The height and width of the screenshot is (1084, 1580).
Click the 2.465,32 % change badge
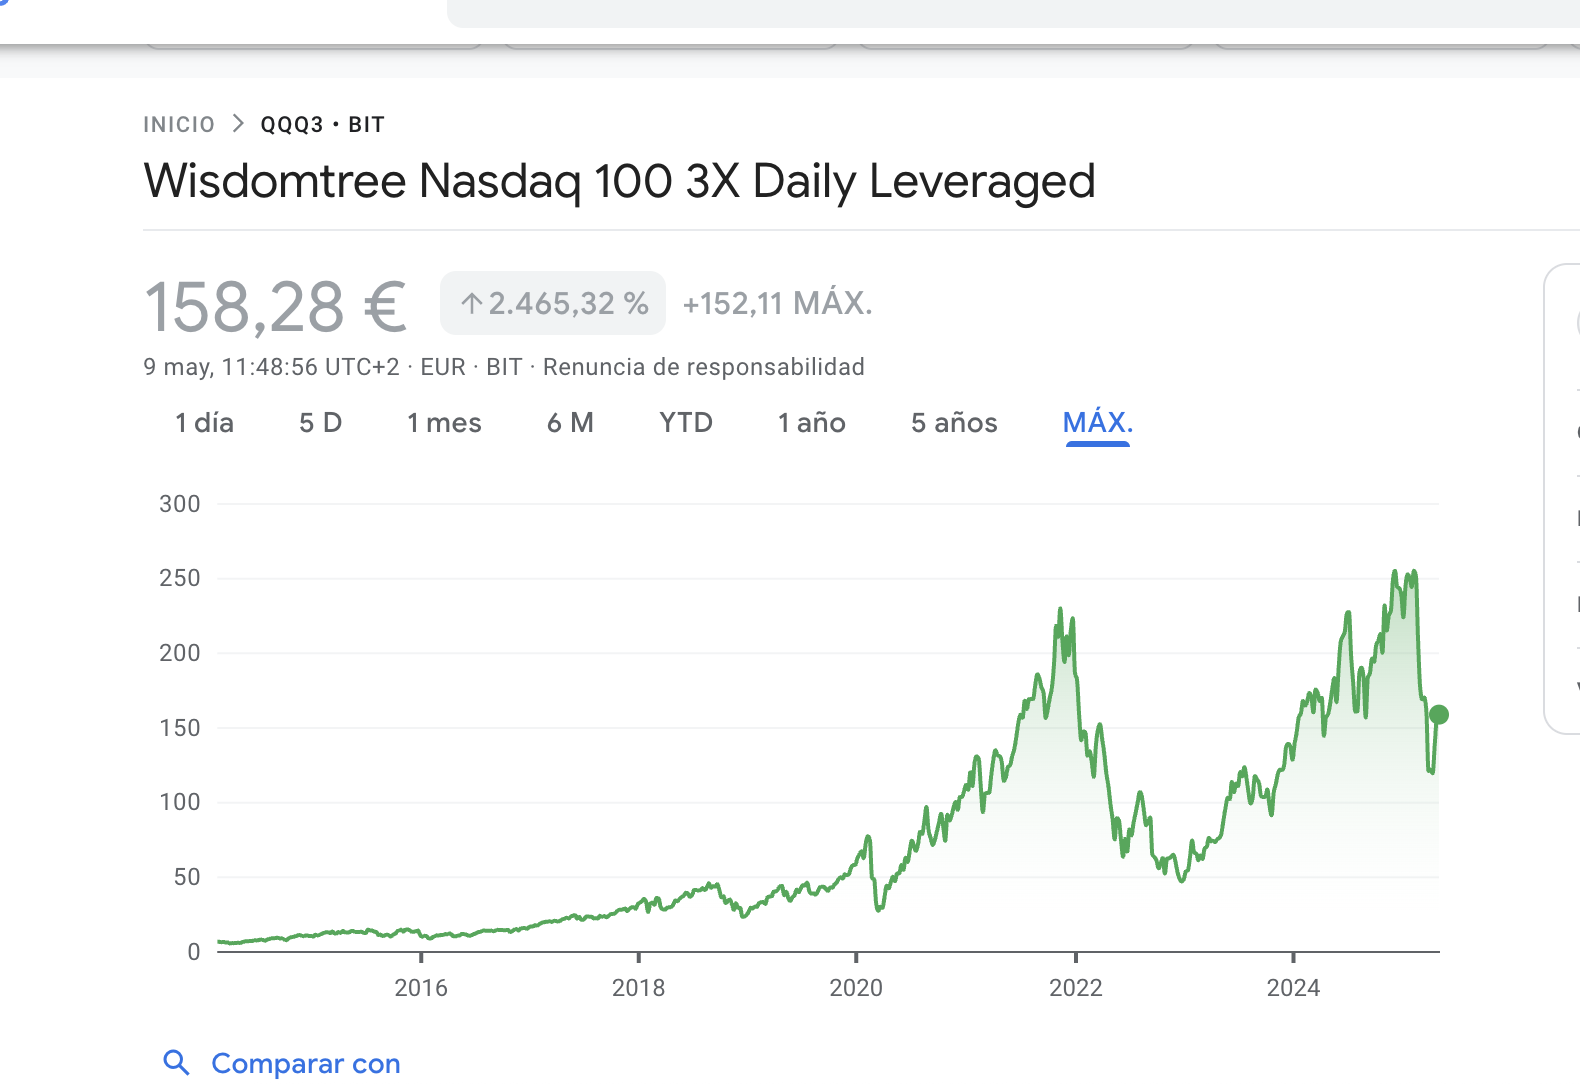pos(553,303)
